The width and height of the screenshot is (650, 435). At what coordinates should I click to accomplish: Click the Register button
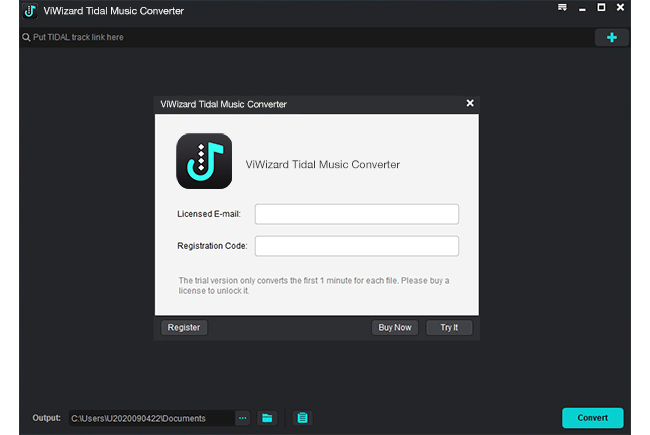point(184,328)
